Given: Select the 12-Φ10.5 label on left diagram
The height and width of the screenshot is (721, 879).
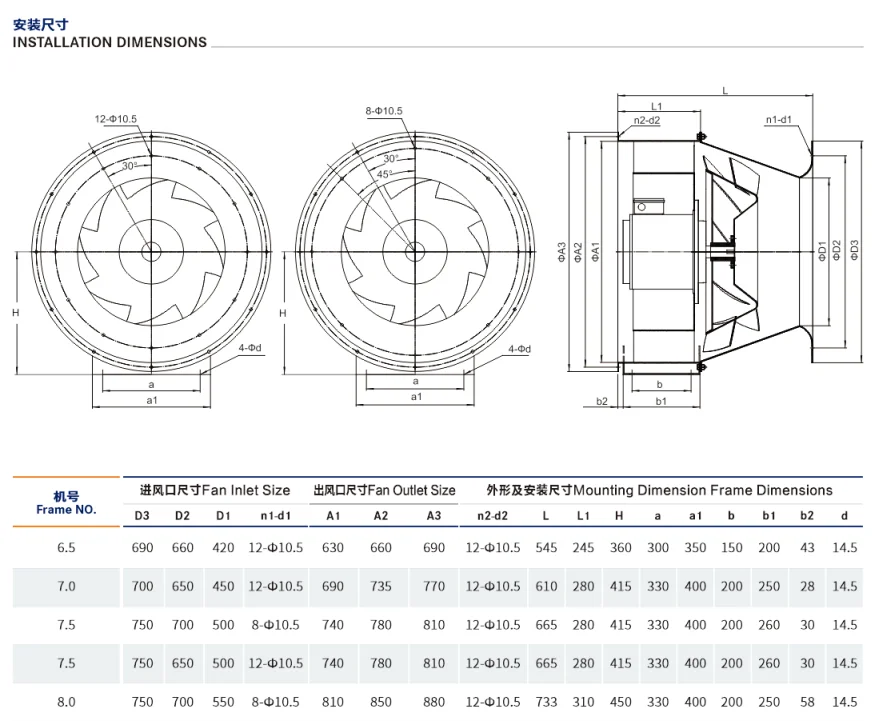Looking at the screenshot, I should click(115, 119).
